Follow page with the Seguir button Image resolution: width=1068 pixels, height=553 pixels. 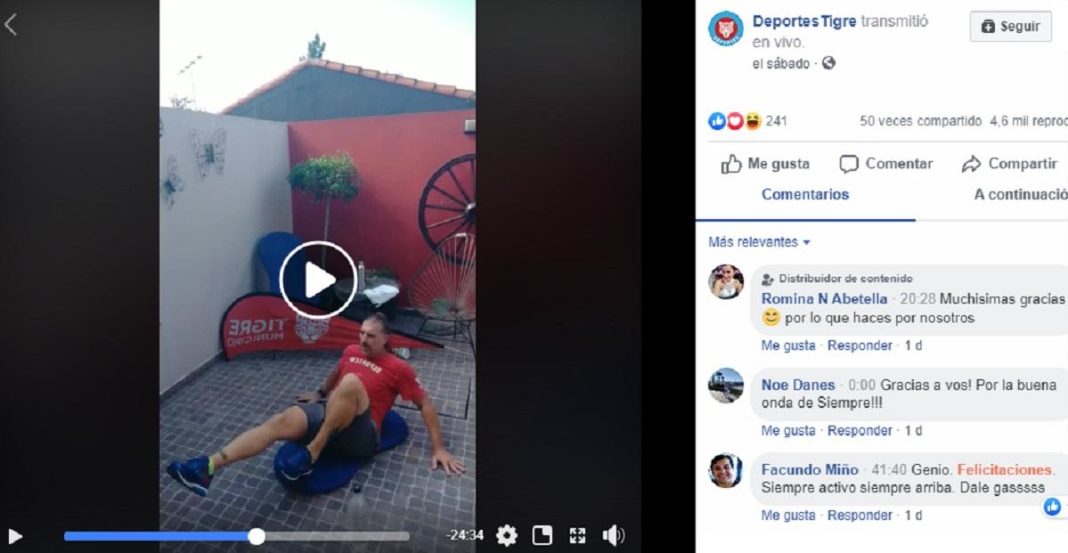tap(1011, 27)
